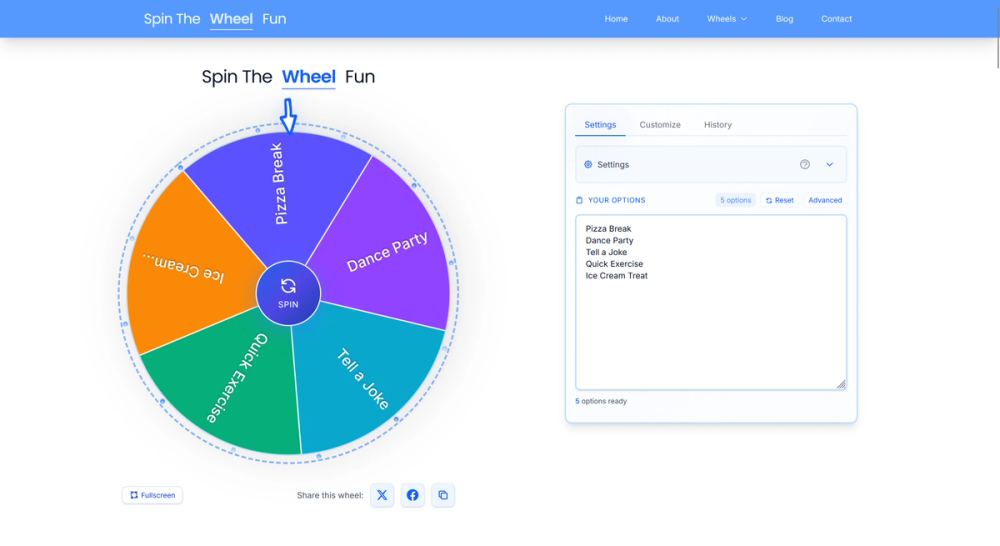Select the Settings tab
The height and width of the screenshot is (546, 1000).
point(600,125)
